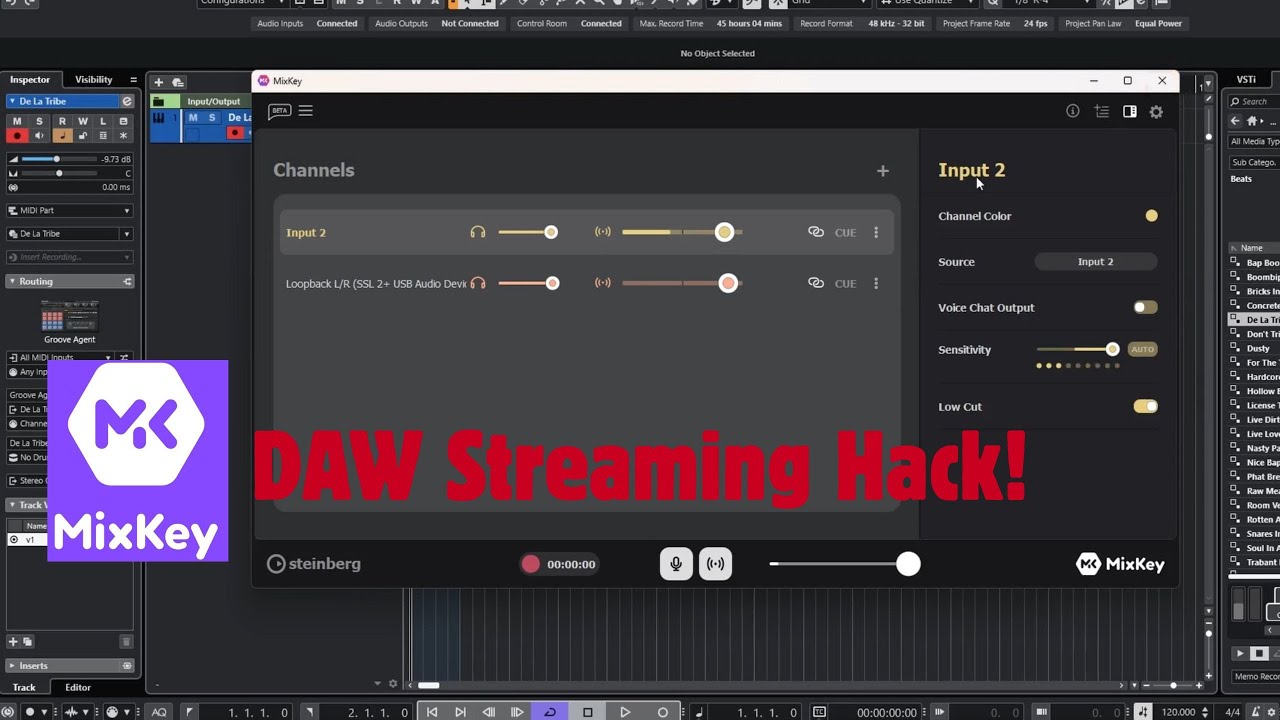The height and width of the screenshot is (720, 1280).
Task: Click the MediaBay back arrow
Action: [1235, 121]
